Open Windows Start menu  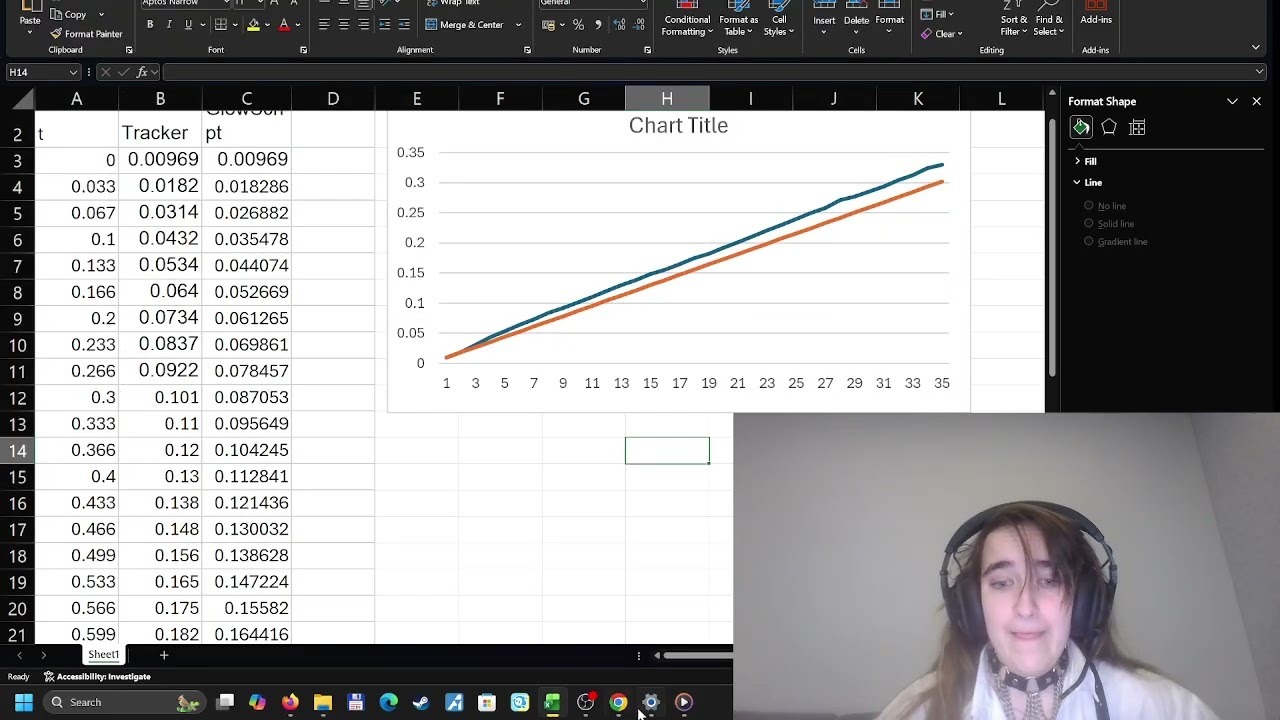point(24,702)
